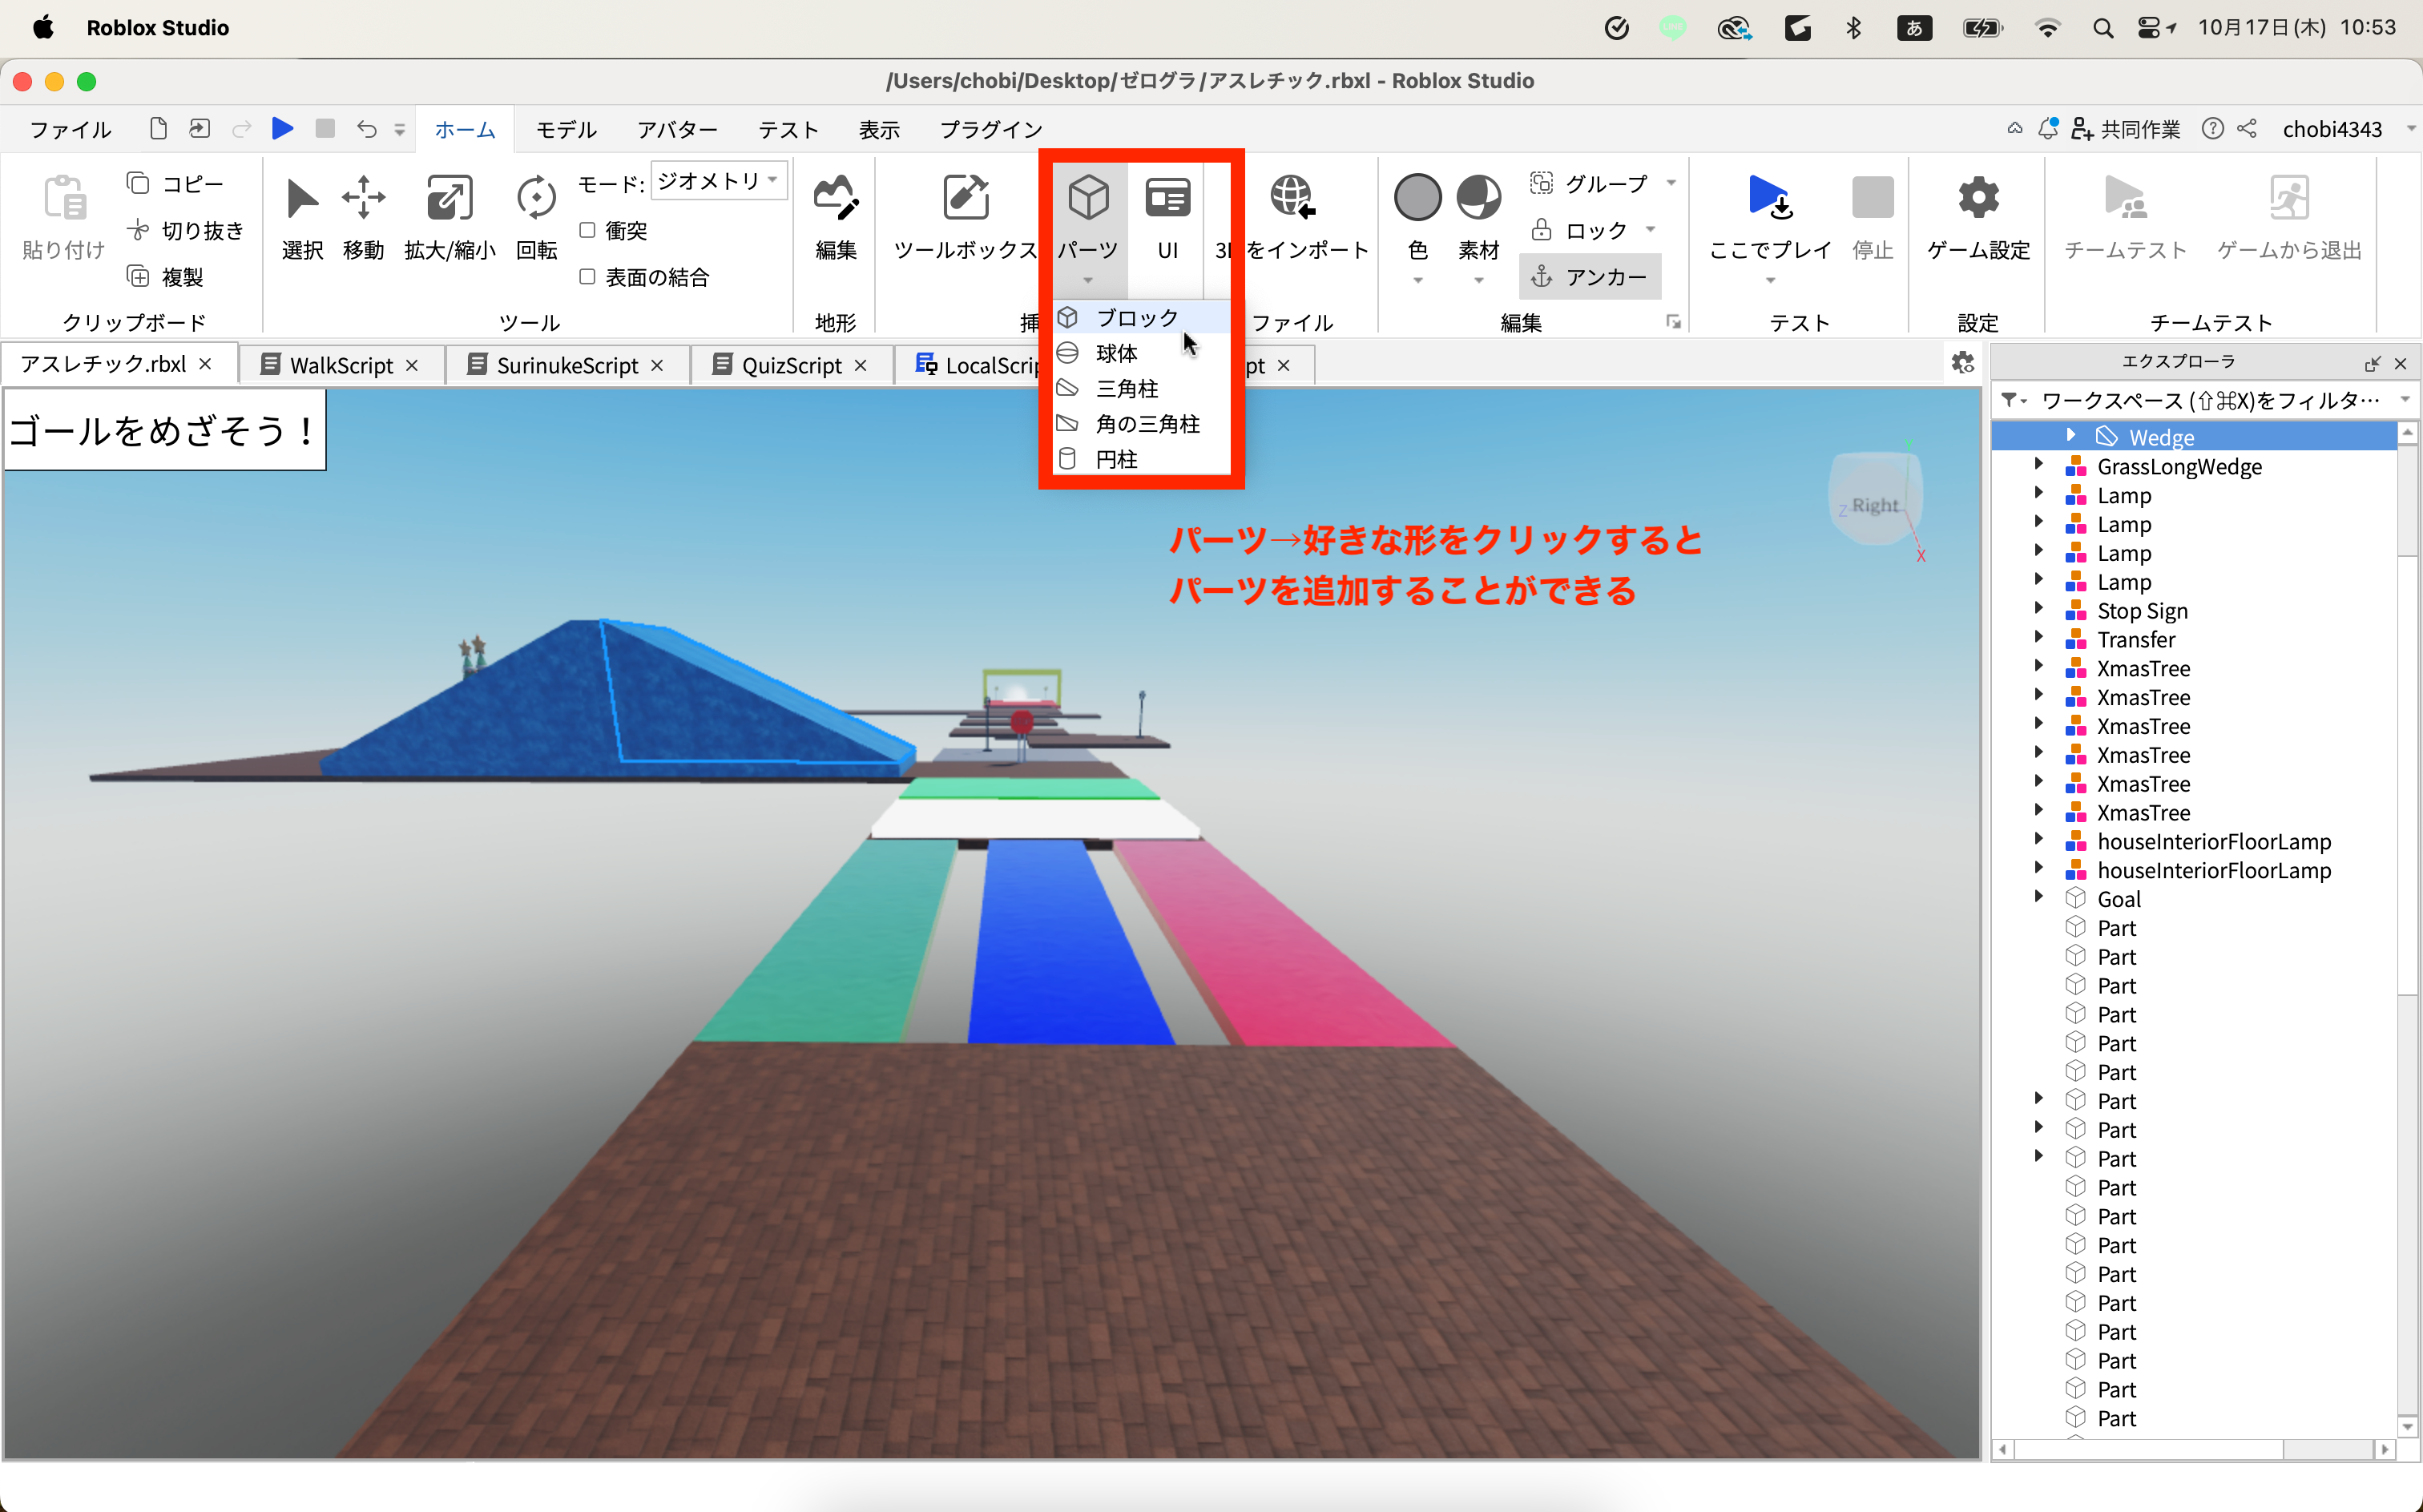2423x1512 pixels.
Task: Enable the 表面の結合 checkbox
Action: tap(588, 277)
